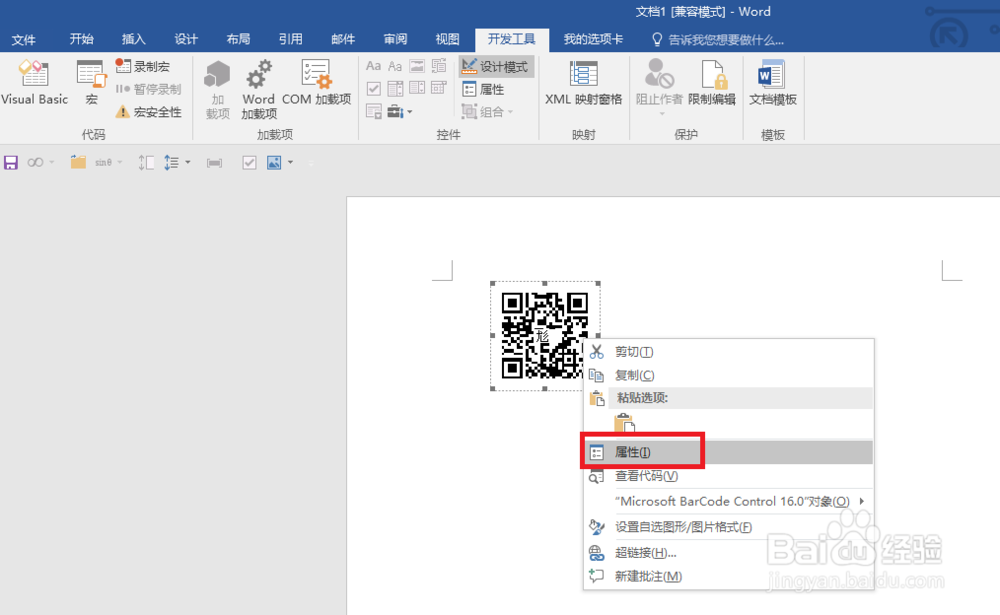Open COM 加载项 dialog
This screenshot has width=1000, height=615.
tap(316, 83)
